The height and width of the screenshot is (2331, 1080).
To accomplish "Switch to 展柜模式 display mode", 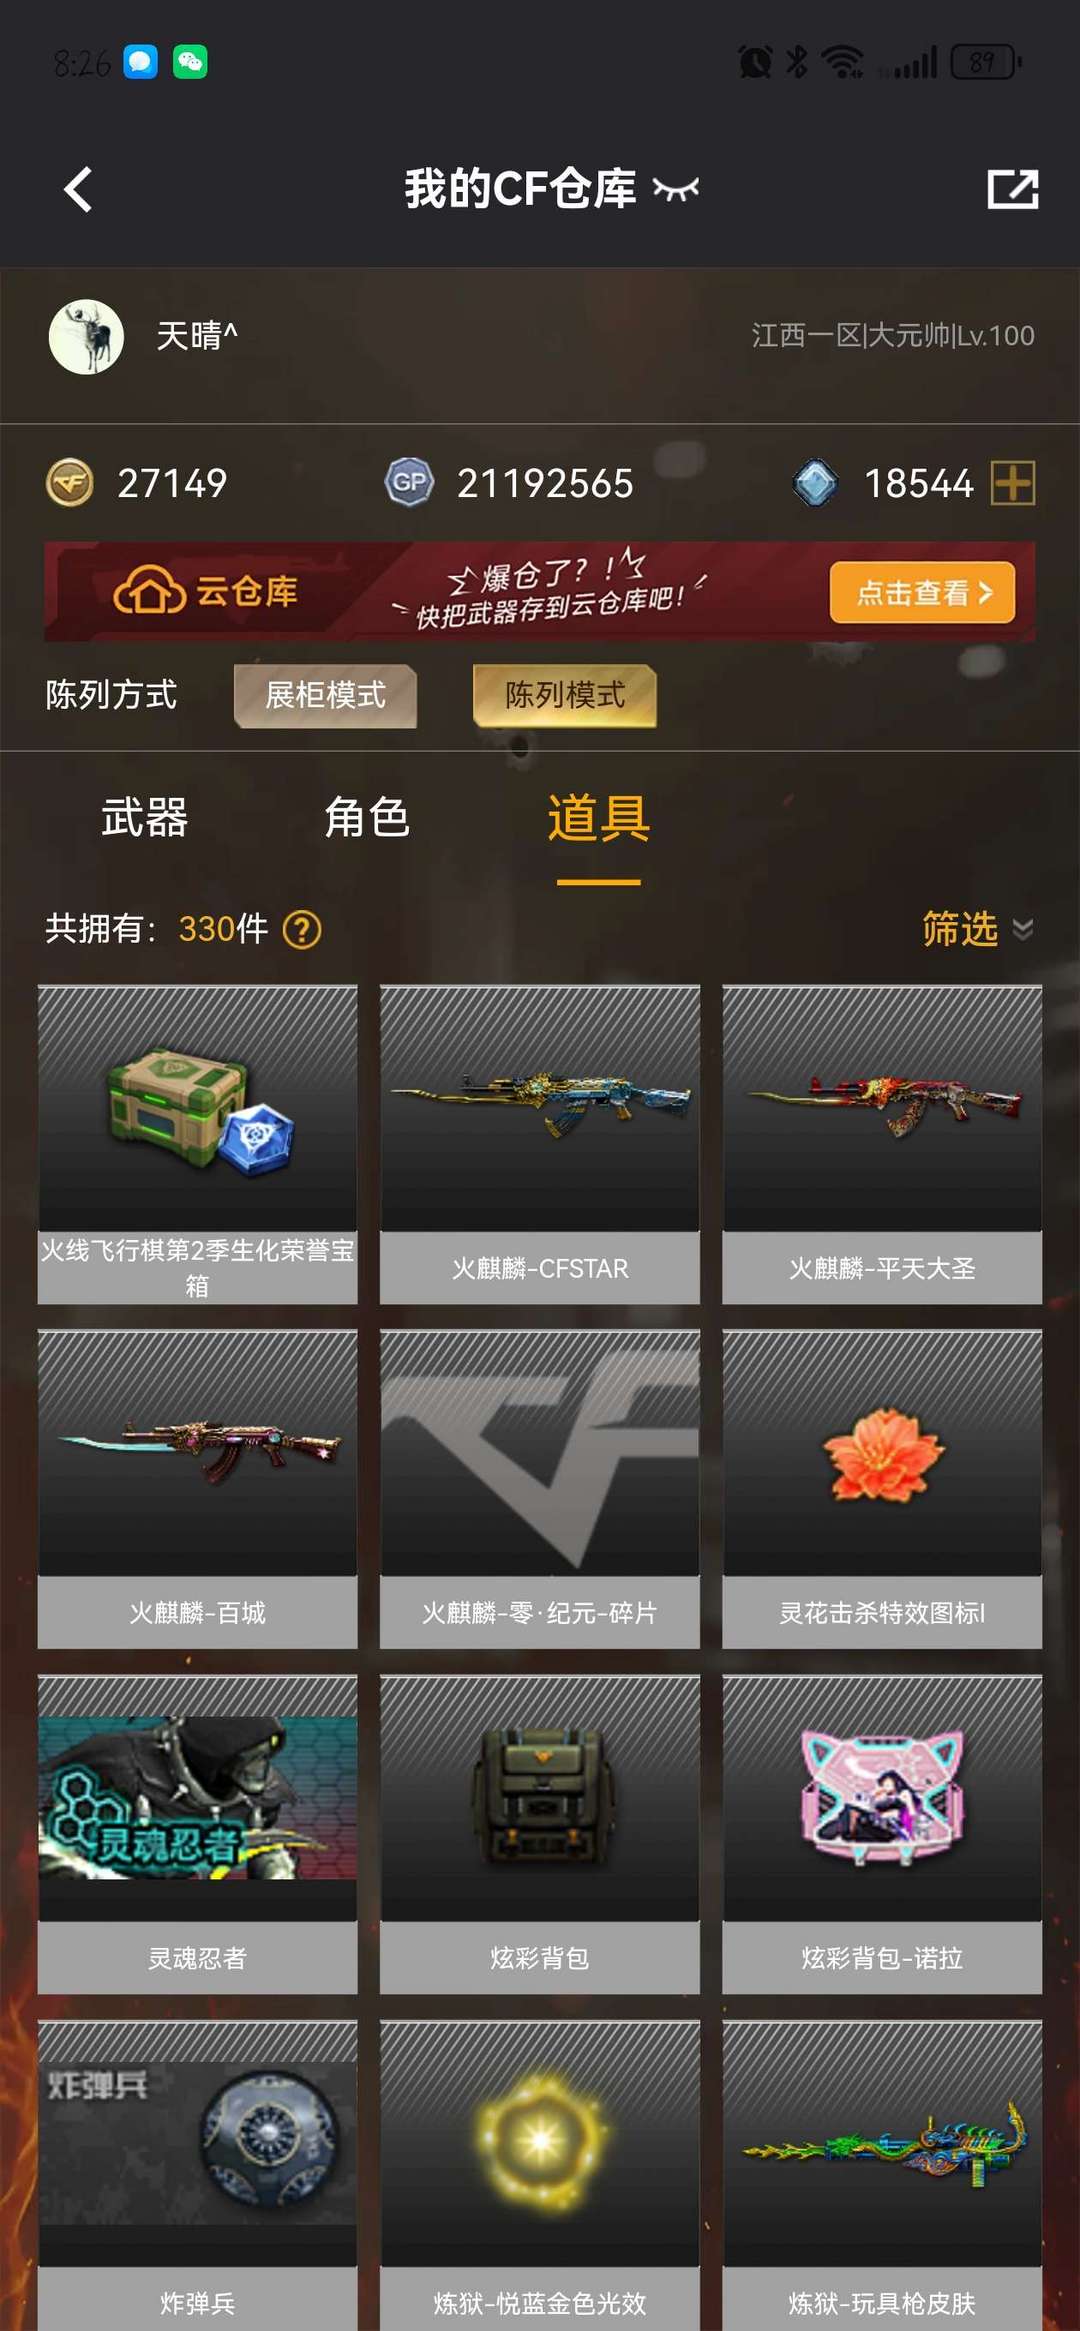I will 325,695.
